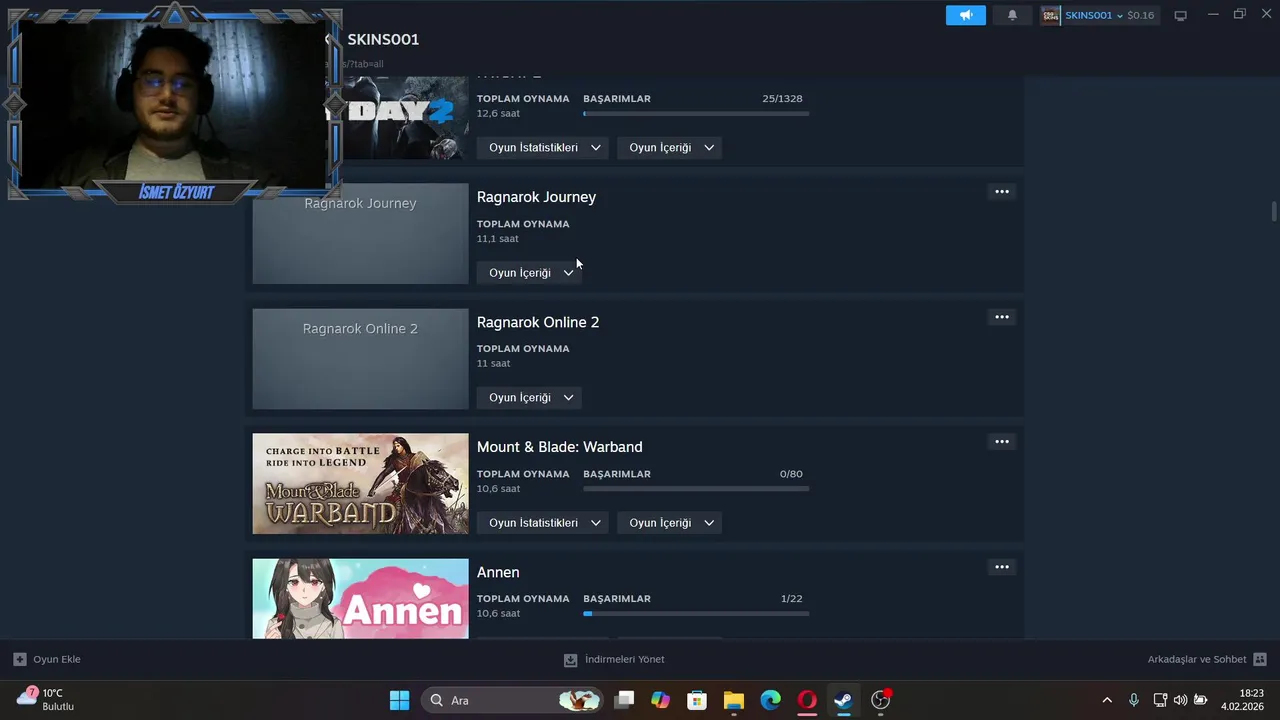Click the Warband achievements progress bar
Image resolution: width=1280 pixels, height=720 pixels.
click(696, 489)
